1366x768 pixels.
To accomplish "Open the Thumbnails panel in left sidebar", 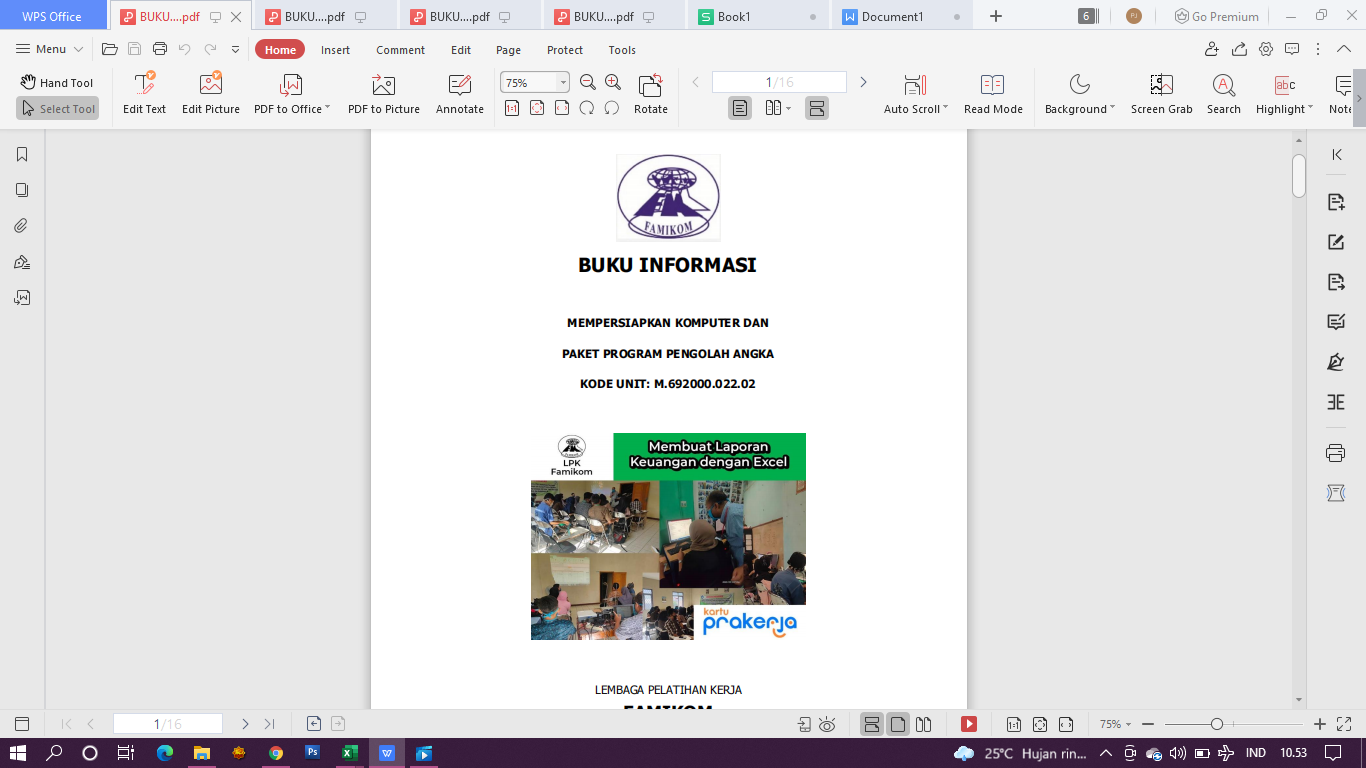I will coord(22,190).
